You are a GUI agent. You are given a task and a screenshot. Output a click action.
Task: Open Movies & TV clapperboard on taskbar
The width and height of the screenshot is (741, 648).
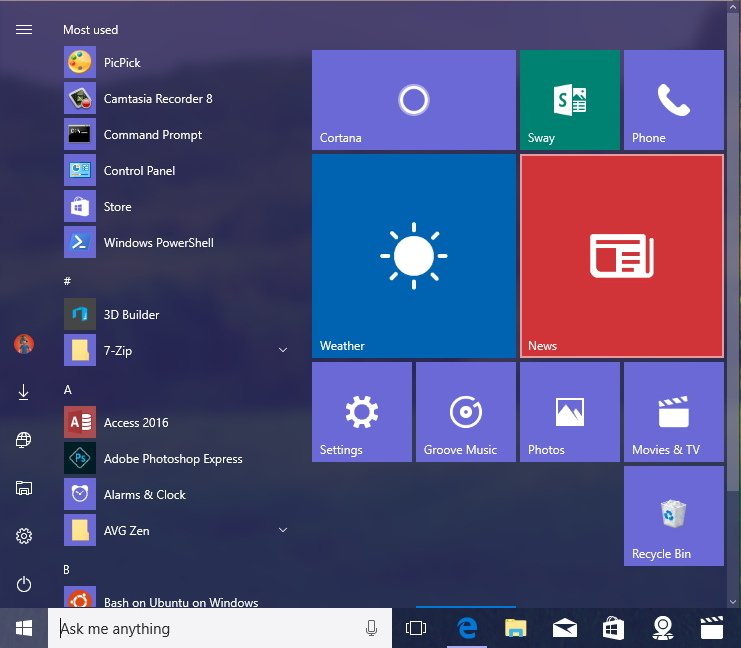[712, 628]
